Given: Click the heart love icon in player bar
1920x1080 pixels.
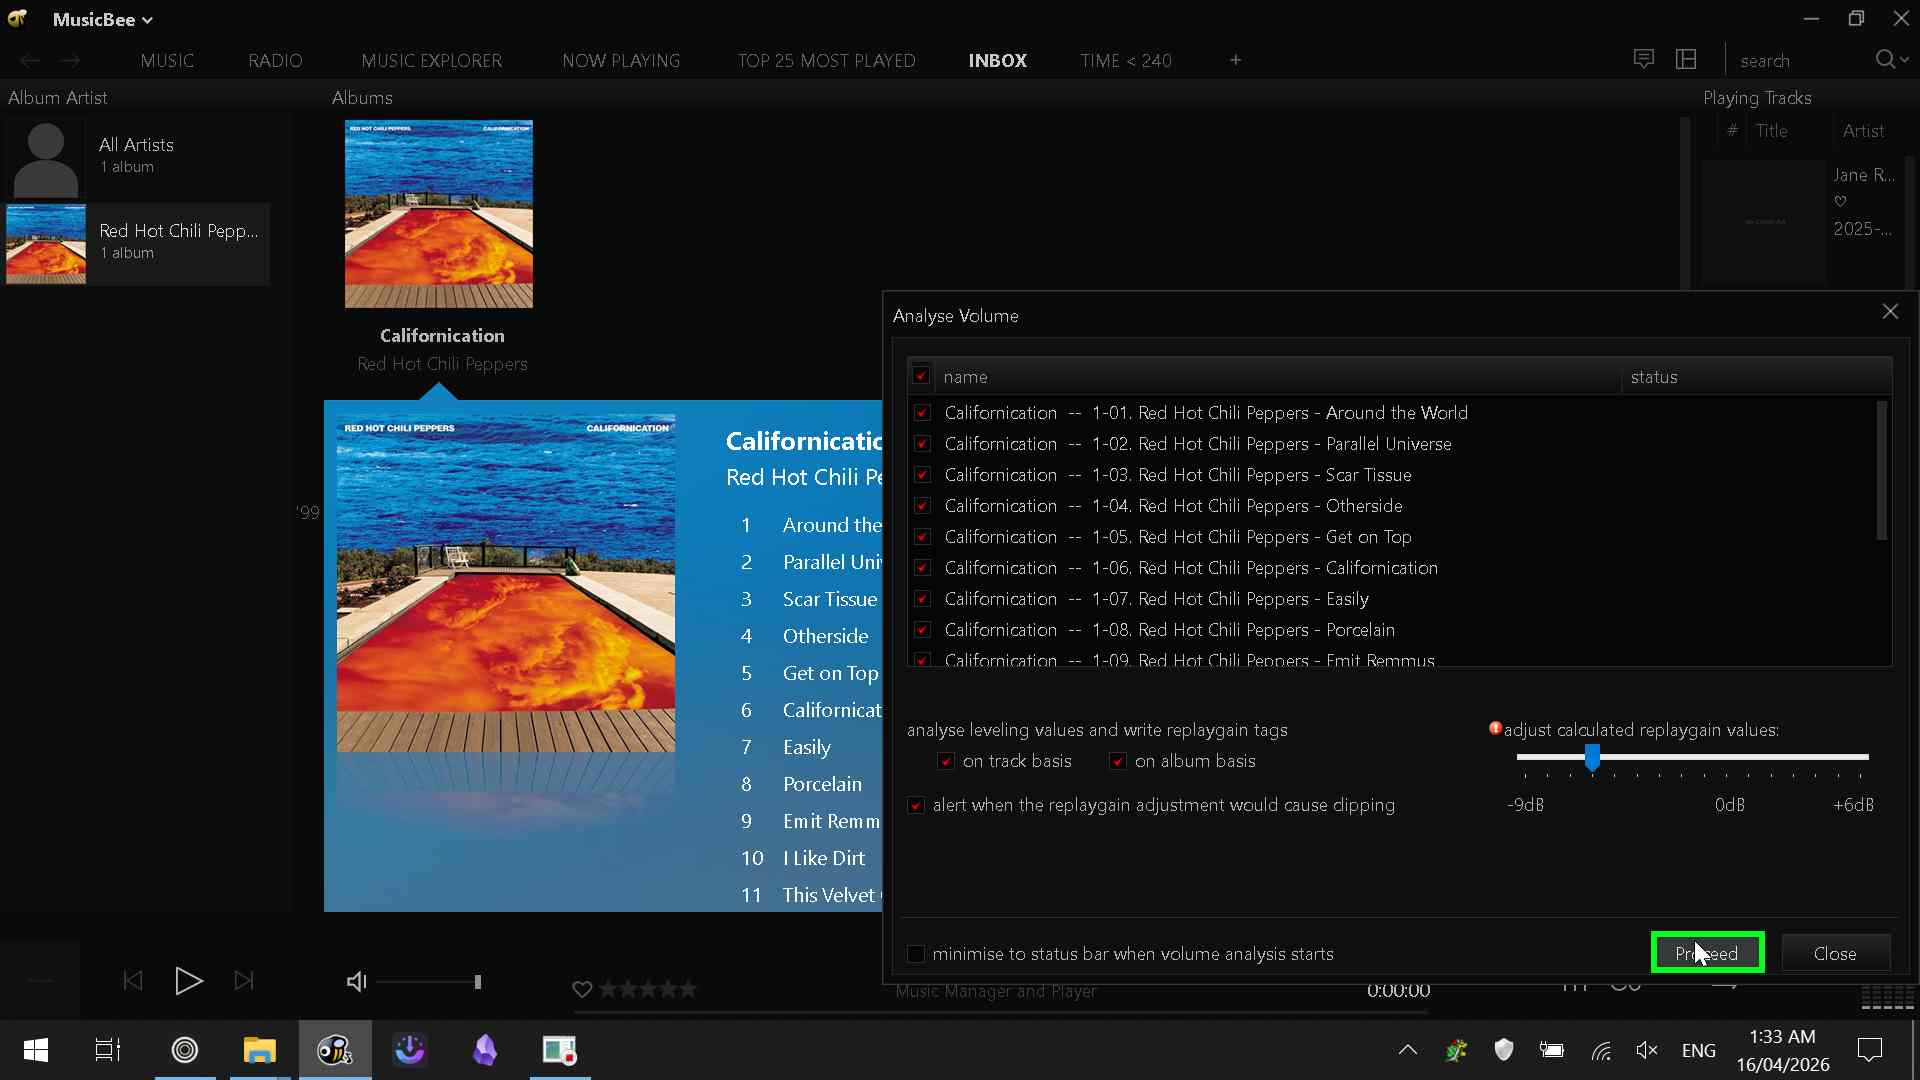Looking at the screenshot, I should coord(582,989).
